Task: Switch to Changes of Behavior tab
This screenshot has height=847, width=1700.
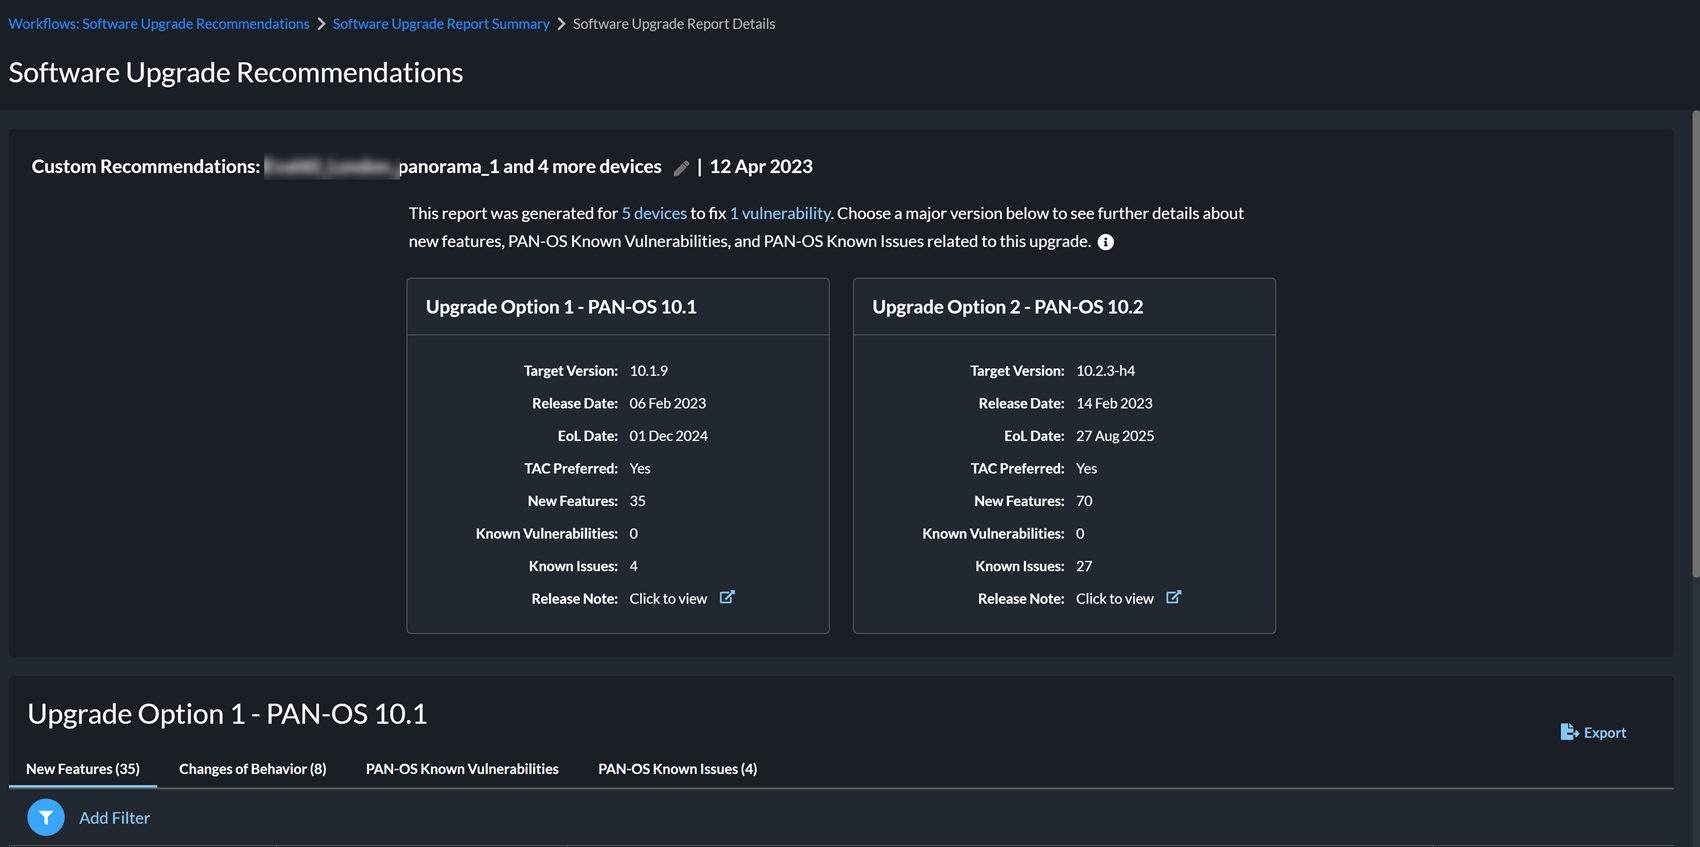Action: 252,769
